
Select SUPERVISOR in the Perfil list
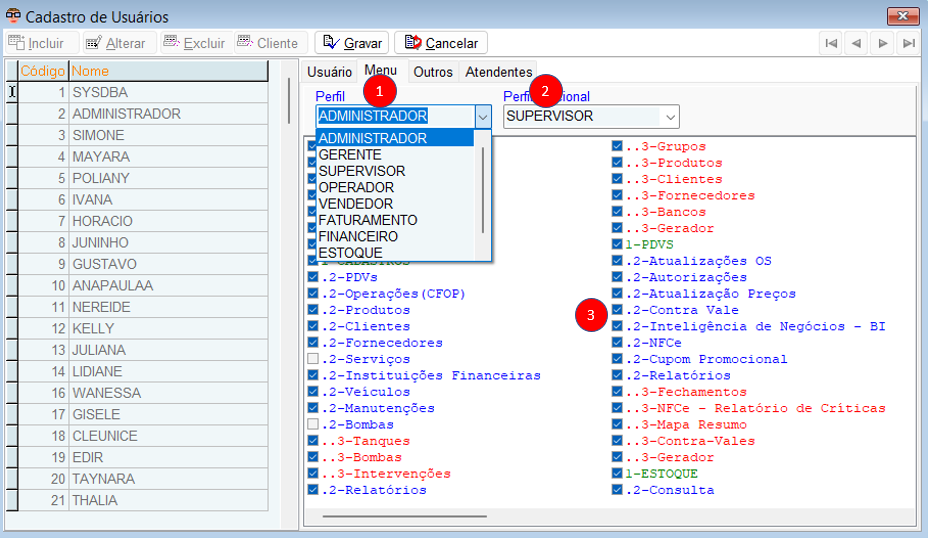[395, 171]
